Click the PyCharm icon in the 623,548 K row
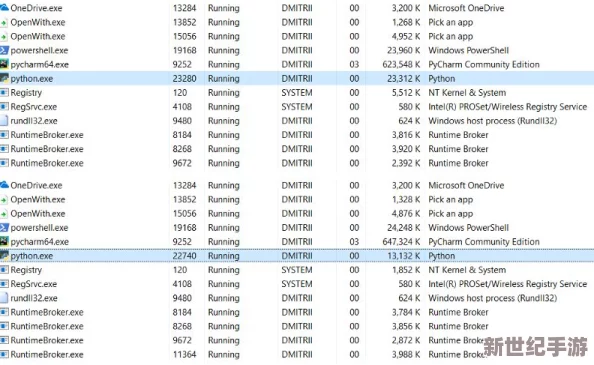 pyautogui.click(x=4, y=64)
